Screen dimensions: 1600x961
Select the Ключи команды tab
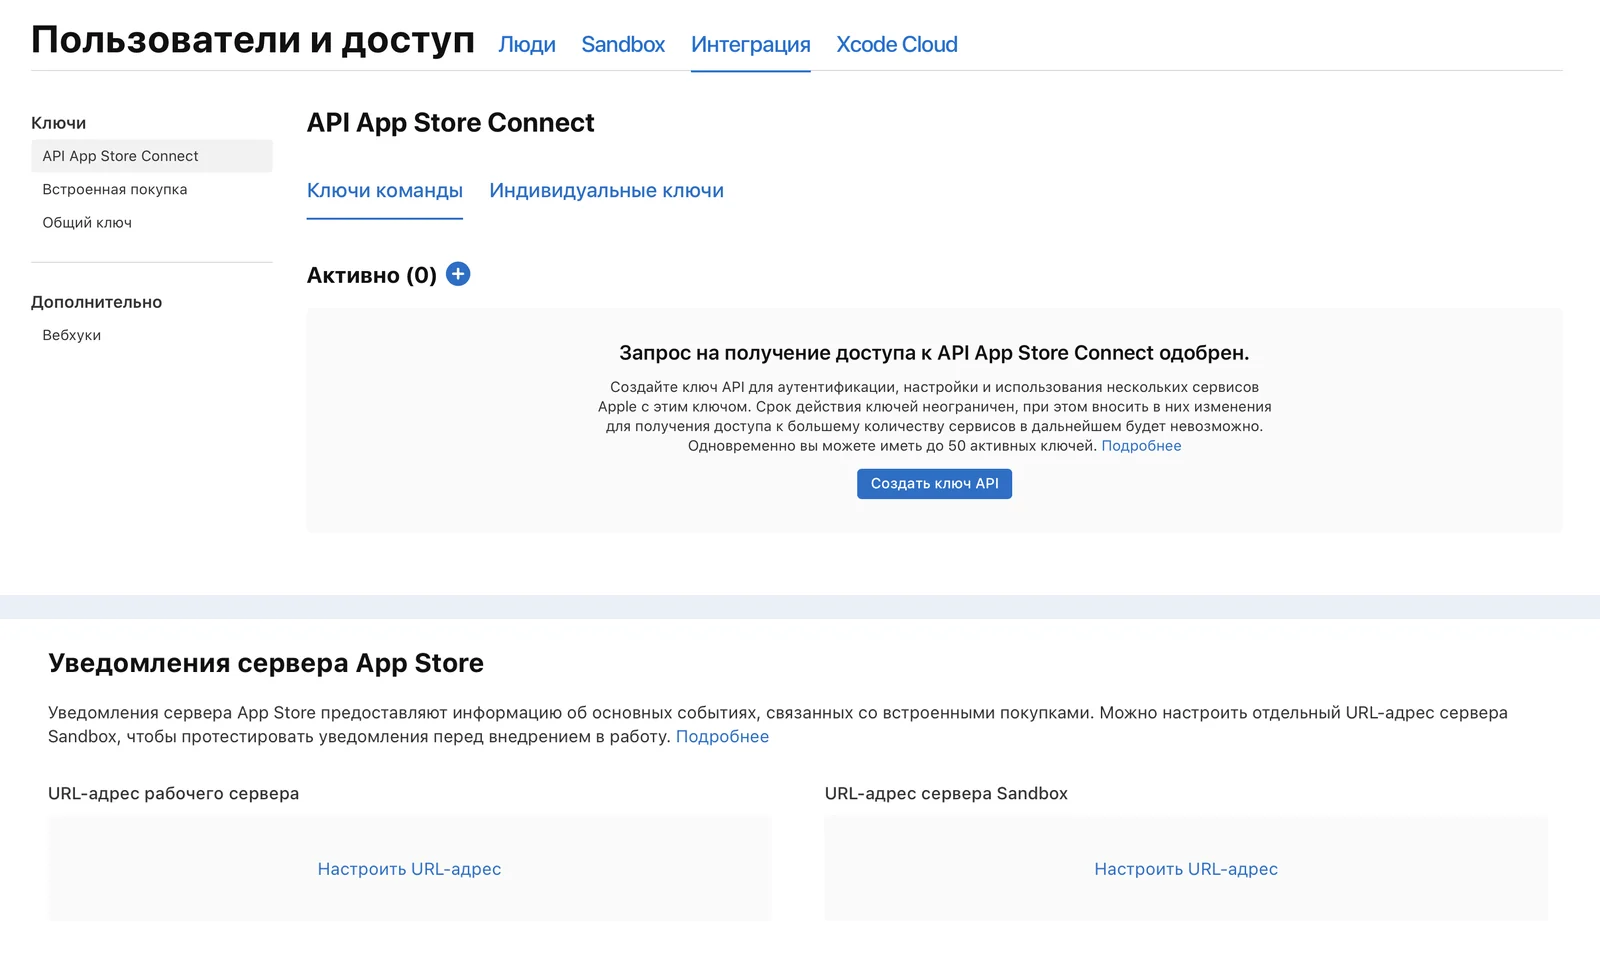(x=385, y=191)
